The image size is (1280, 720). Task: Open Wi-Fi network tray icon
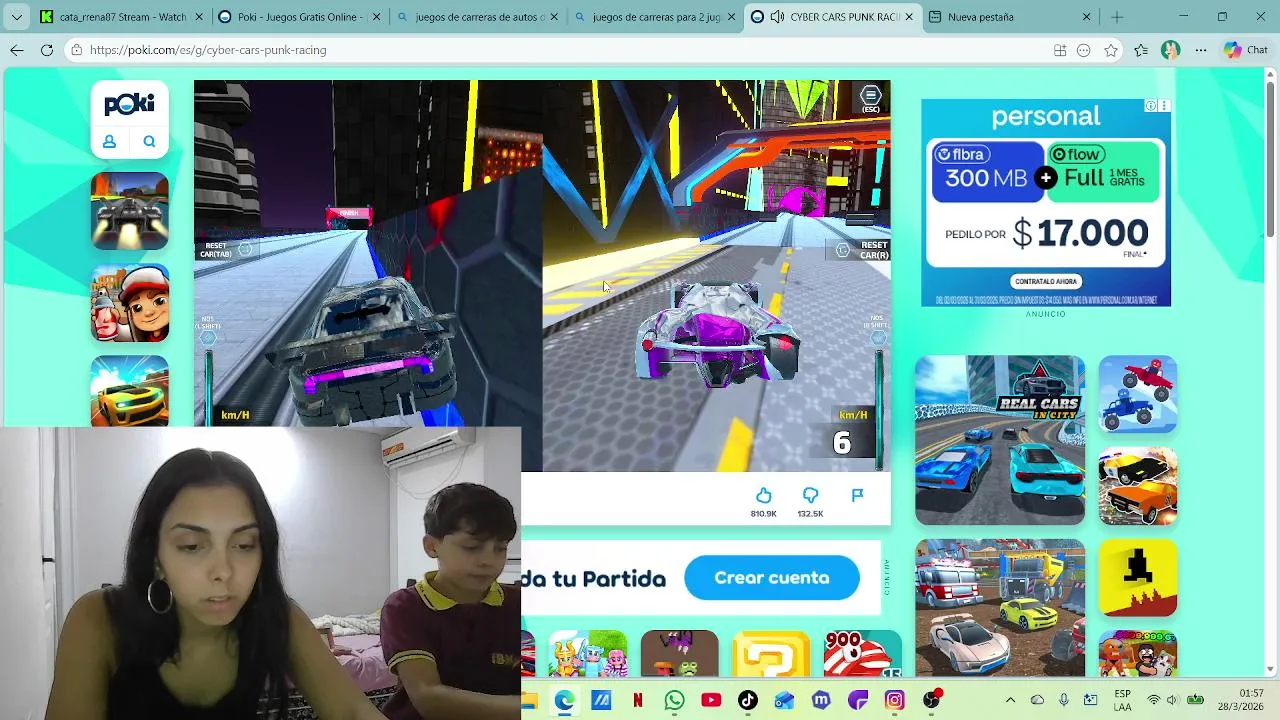pos(1154,700)
